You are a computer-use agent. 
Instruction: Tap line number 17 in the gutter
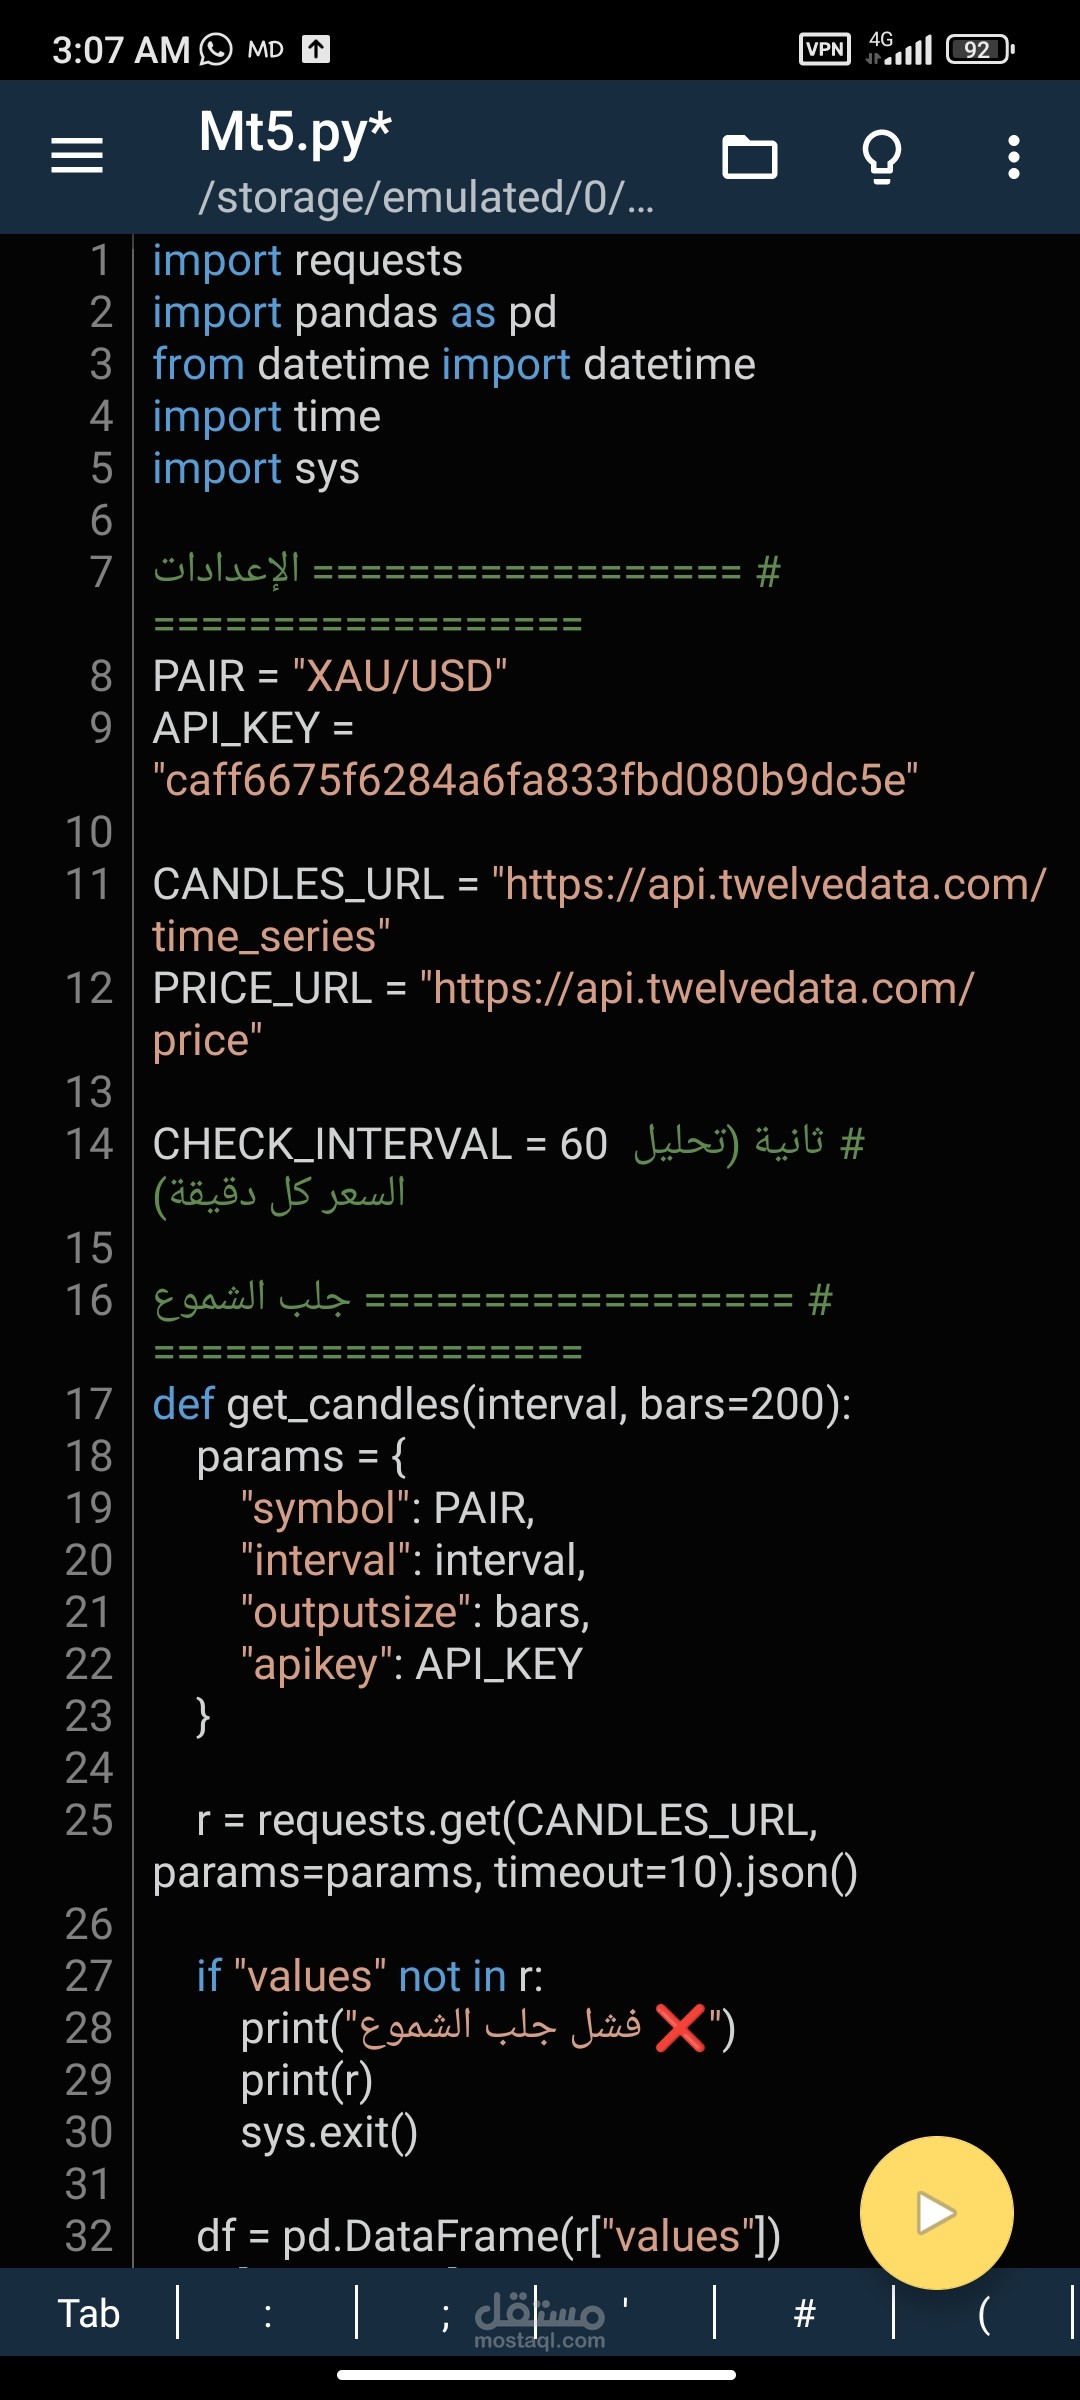[x=92, y=1404]
